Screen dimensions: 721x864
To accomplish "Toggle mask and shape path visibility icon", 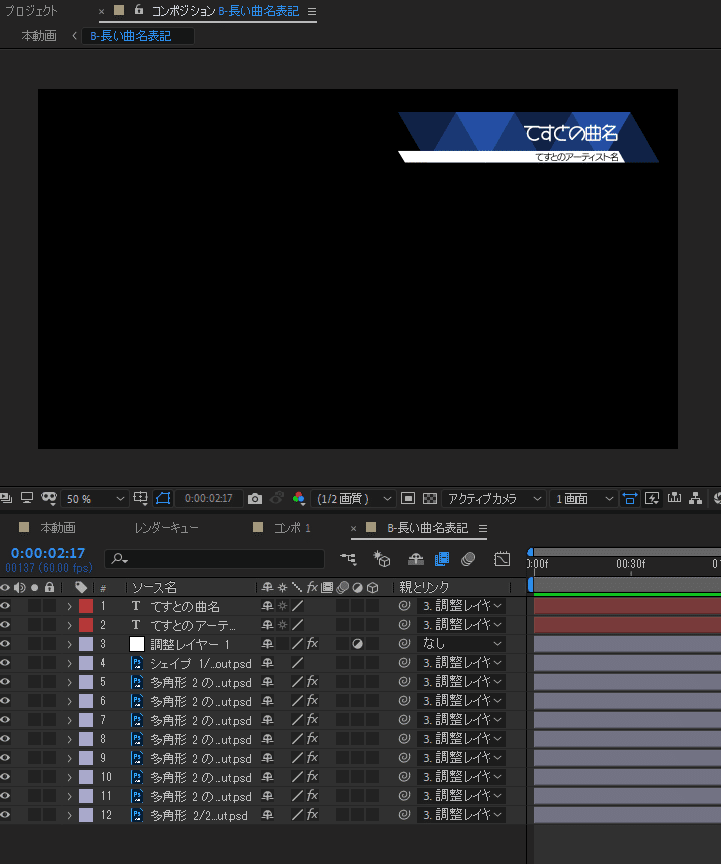I will 163,499.
